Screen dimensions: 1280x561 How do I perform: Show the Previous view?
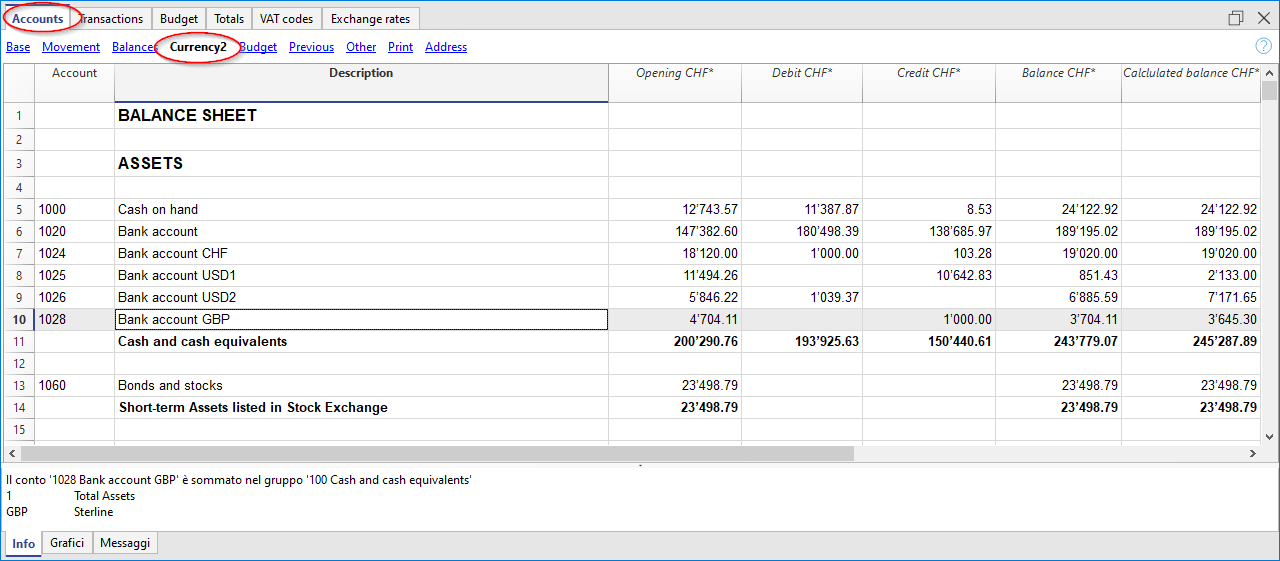point(311,47)
